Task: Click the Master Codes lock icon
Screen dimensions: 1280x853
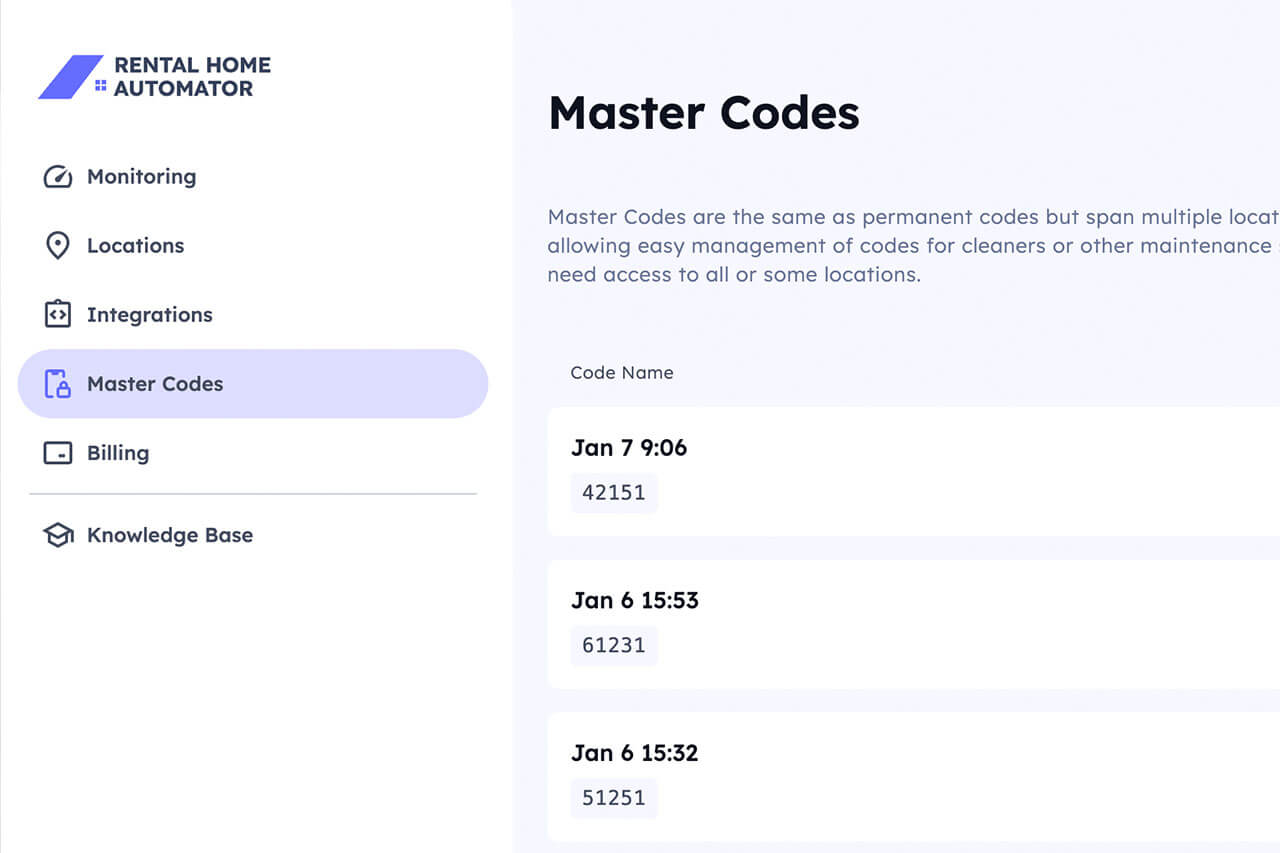Action: (x=58, y=384)
